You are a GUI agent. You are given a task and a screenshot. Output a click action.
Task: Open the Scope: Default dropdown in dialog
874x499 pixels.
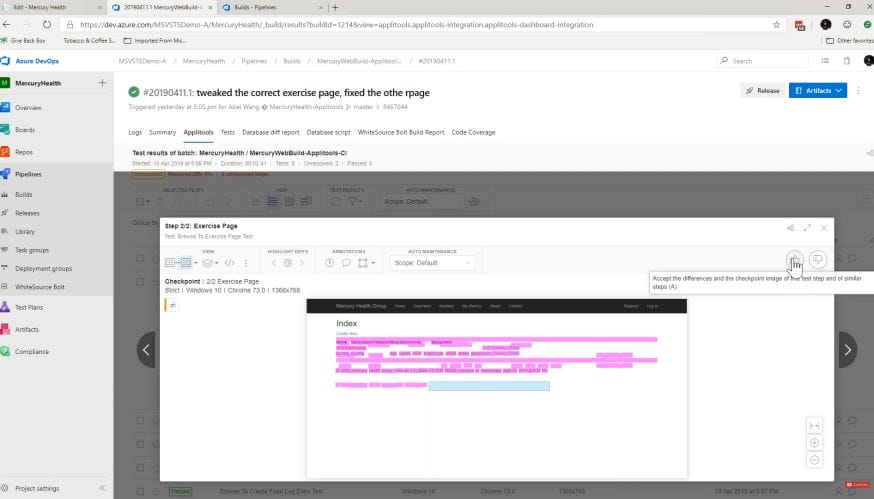tap(432, 263)
